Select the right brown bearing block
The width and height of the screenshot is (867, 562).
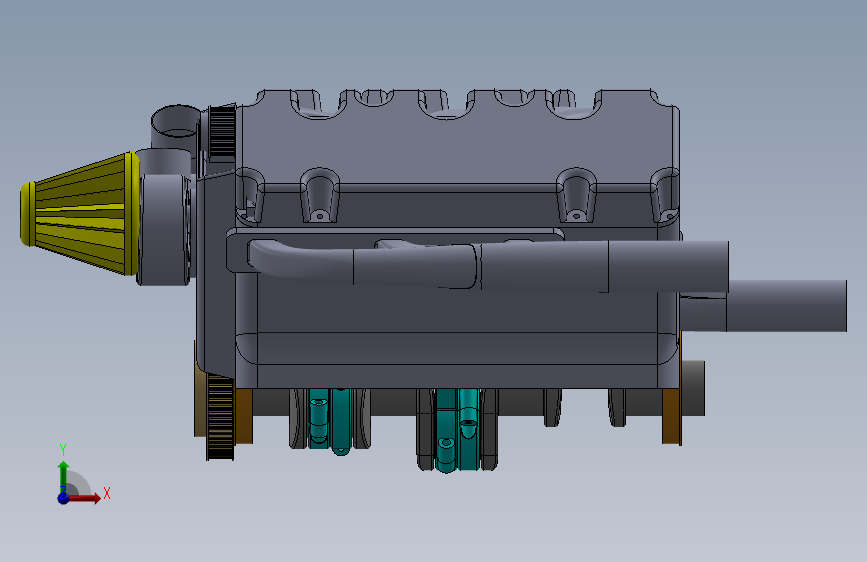click(x=671, y=416)
